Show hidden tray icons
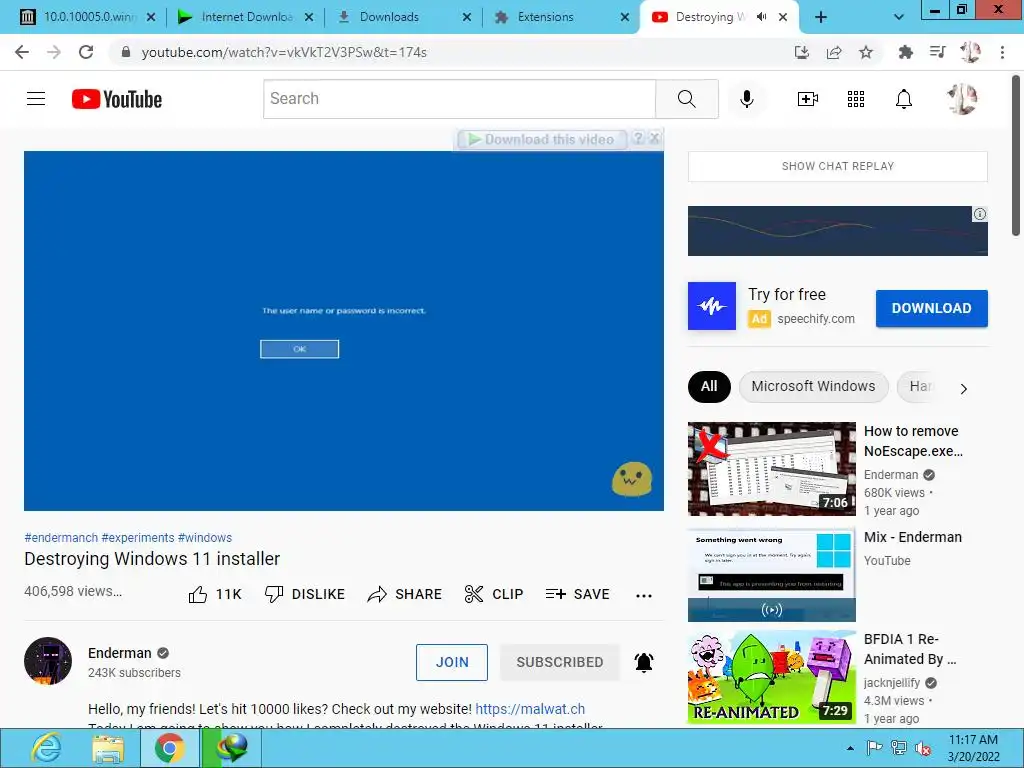 850,748
